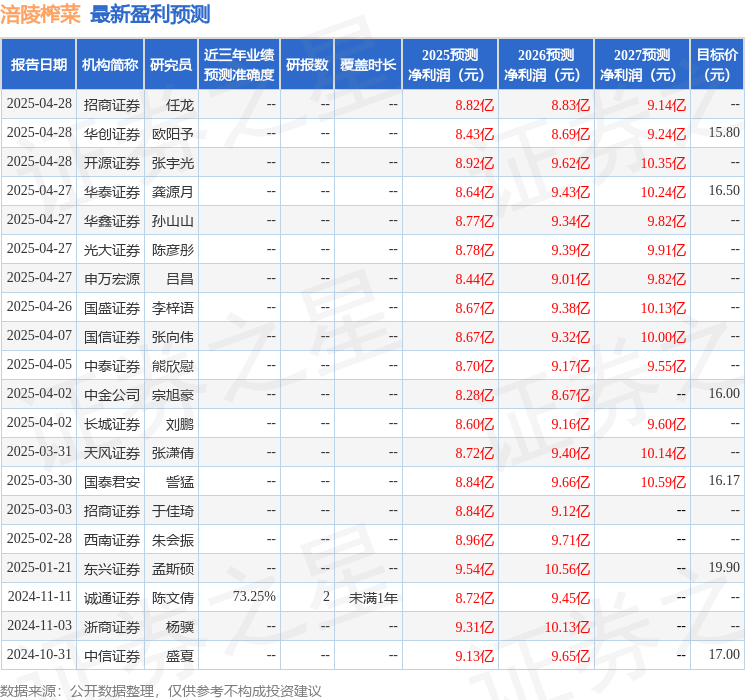Click analyst name 龚源月
The height and width of the screenshot is (700, 745).
(172, 192)
